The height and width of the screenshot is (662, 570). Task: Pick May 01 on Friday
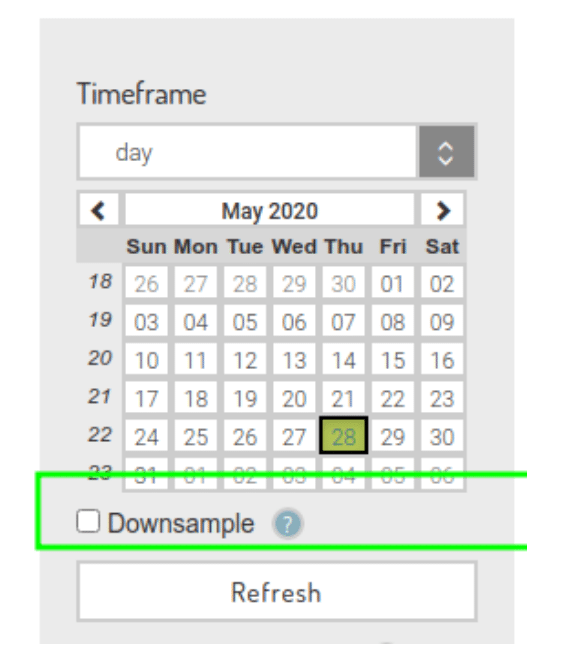point(393,283)
